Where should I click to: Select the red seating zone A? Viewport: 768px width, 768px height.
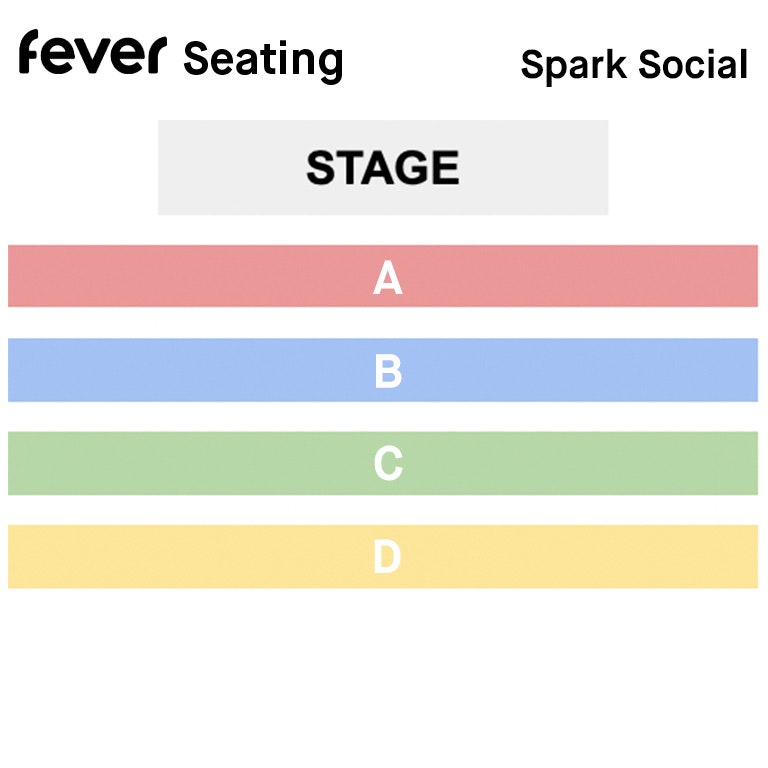point(383,276)
